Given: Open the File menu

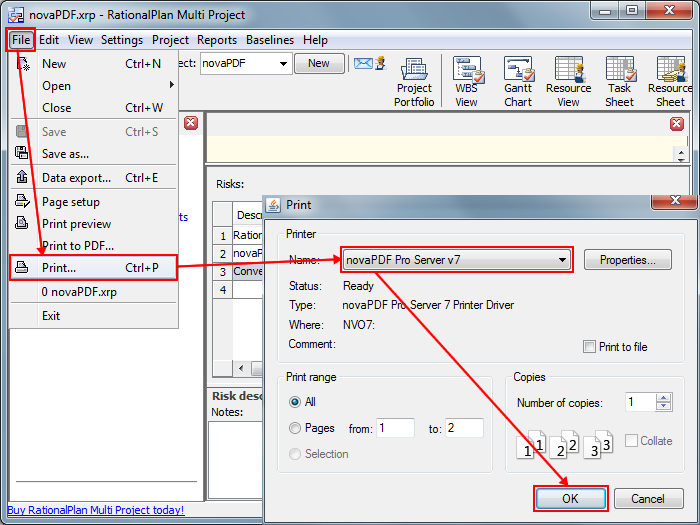Looking at the screenshot, I should click(21, 40).
